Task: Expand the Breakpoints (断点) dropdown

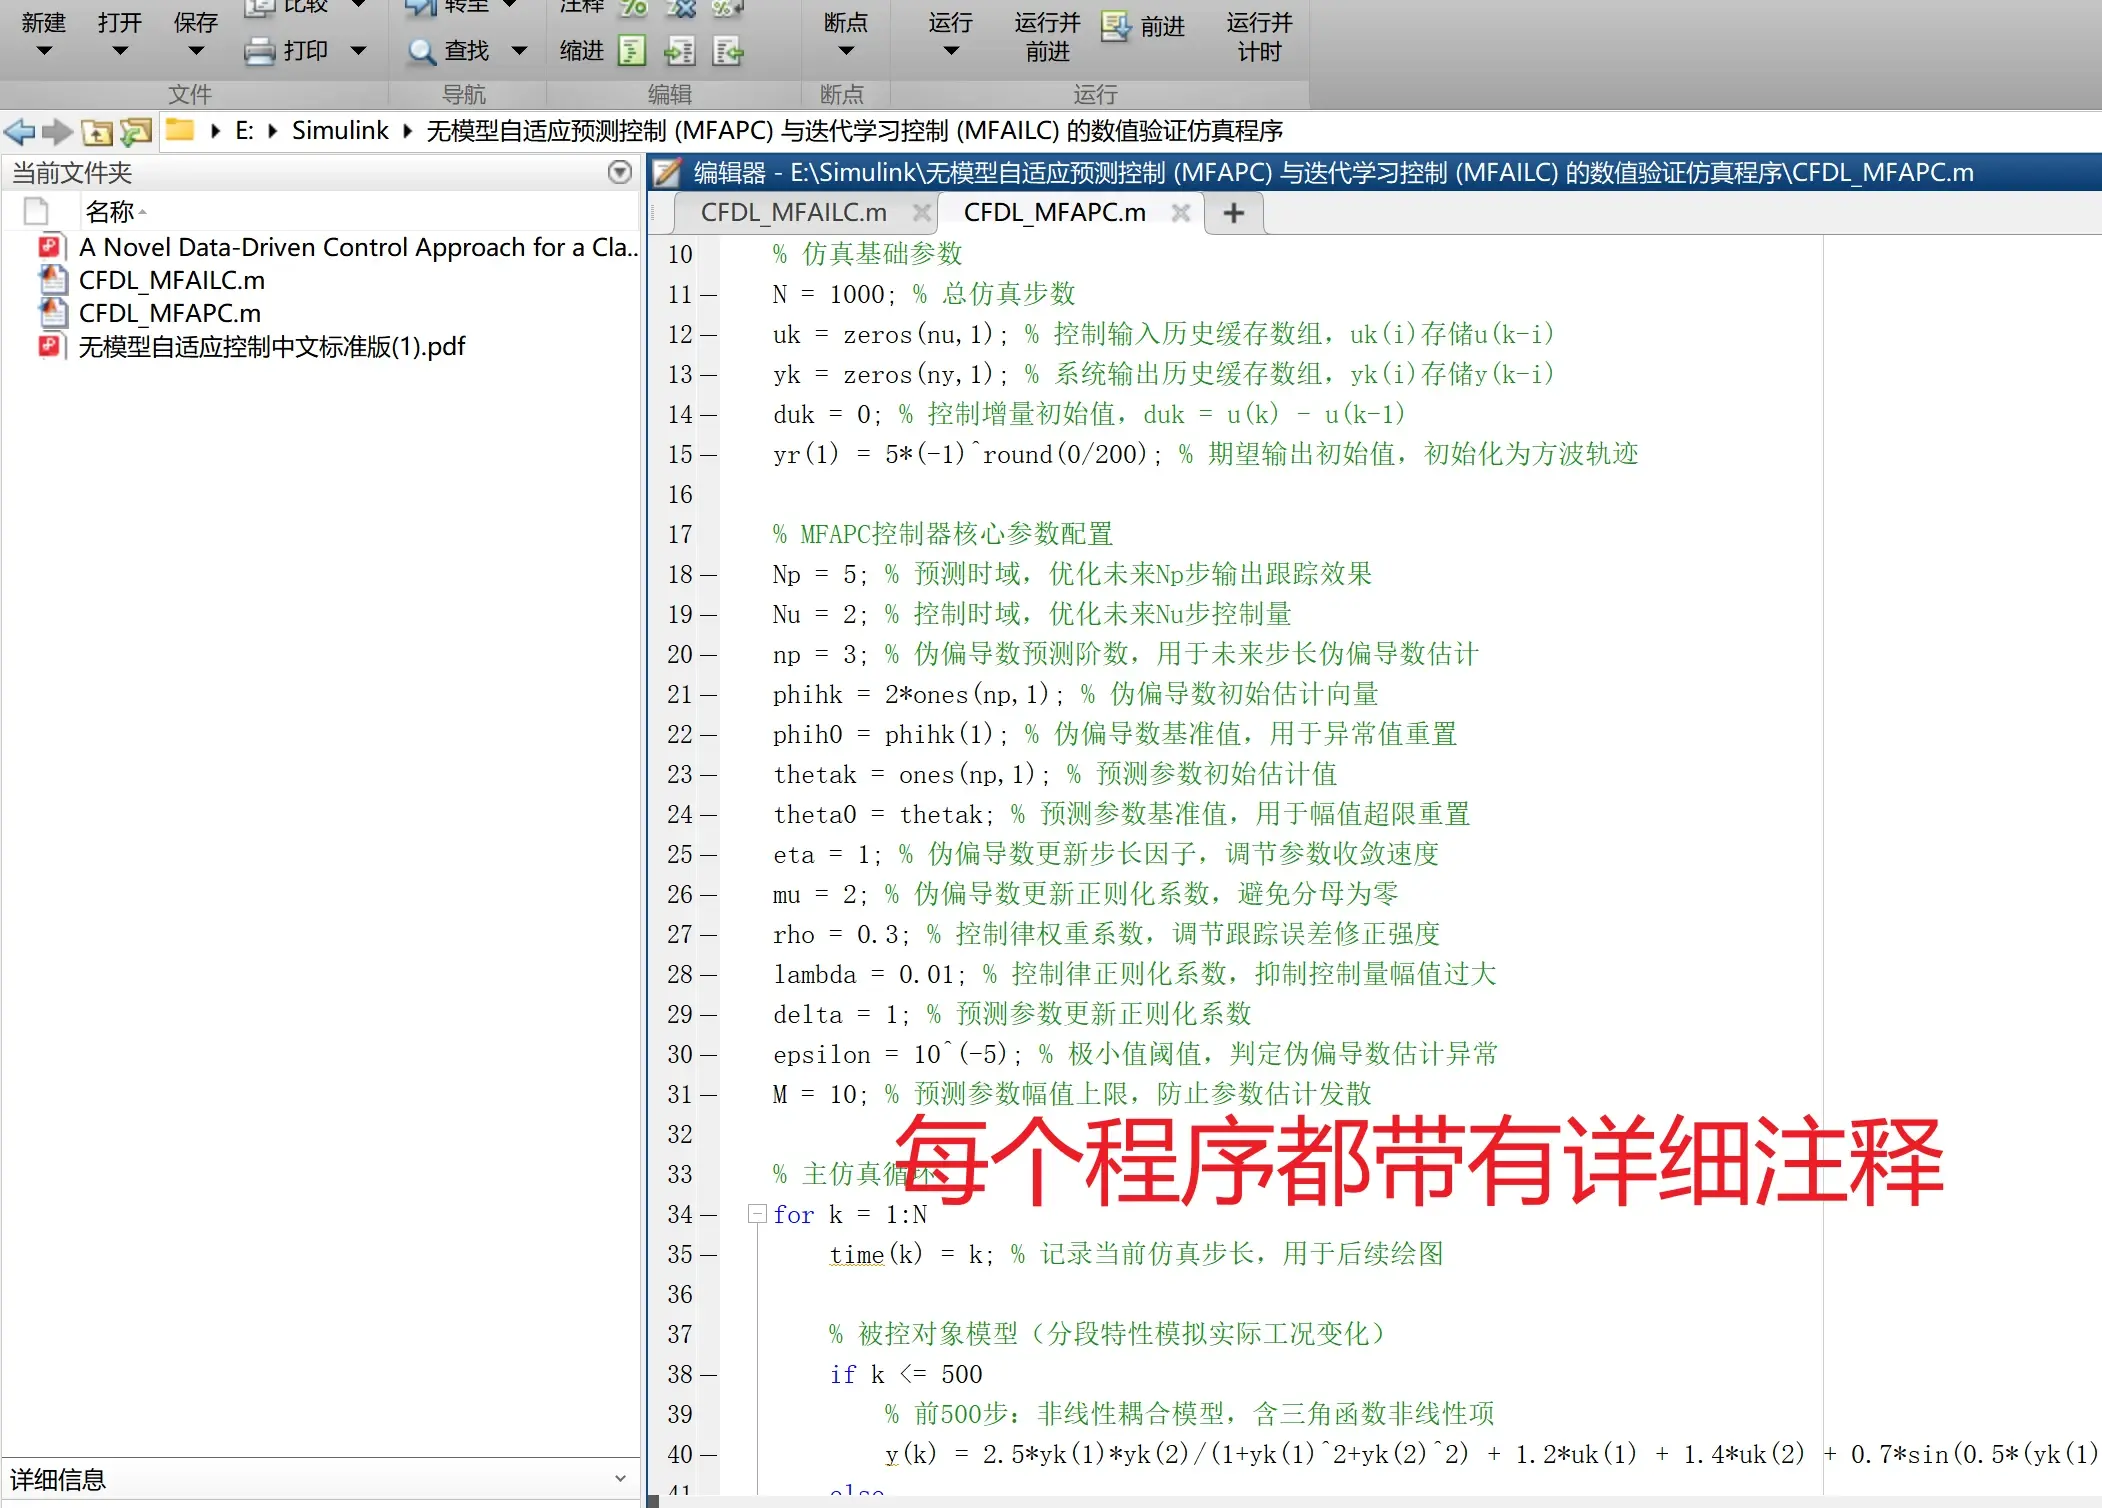Action: (846, 50)
